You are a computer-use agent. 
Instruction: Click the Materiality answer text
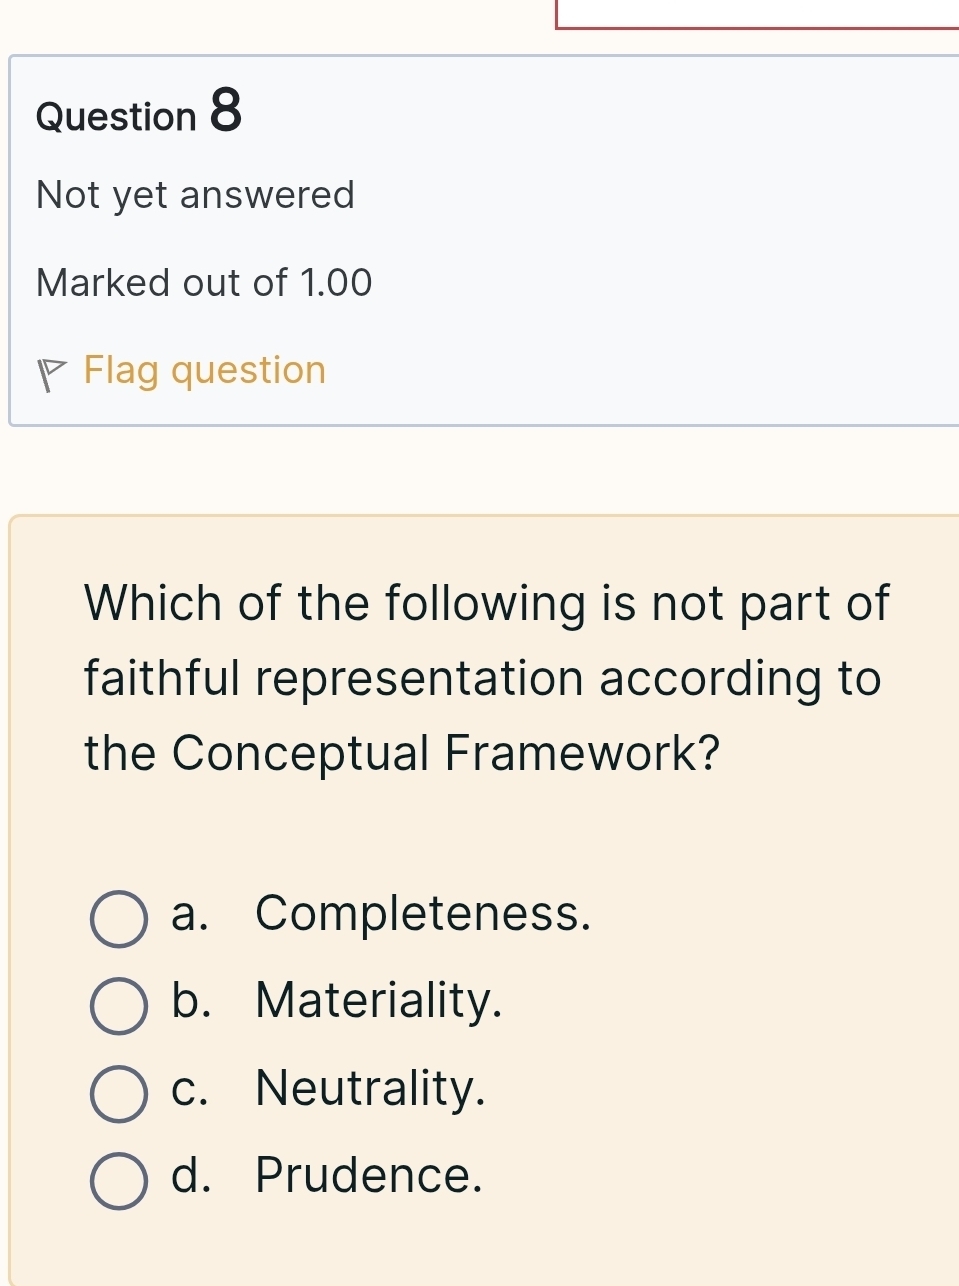(379, 1001)
